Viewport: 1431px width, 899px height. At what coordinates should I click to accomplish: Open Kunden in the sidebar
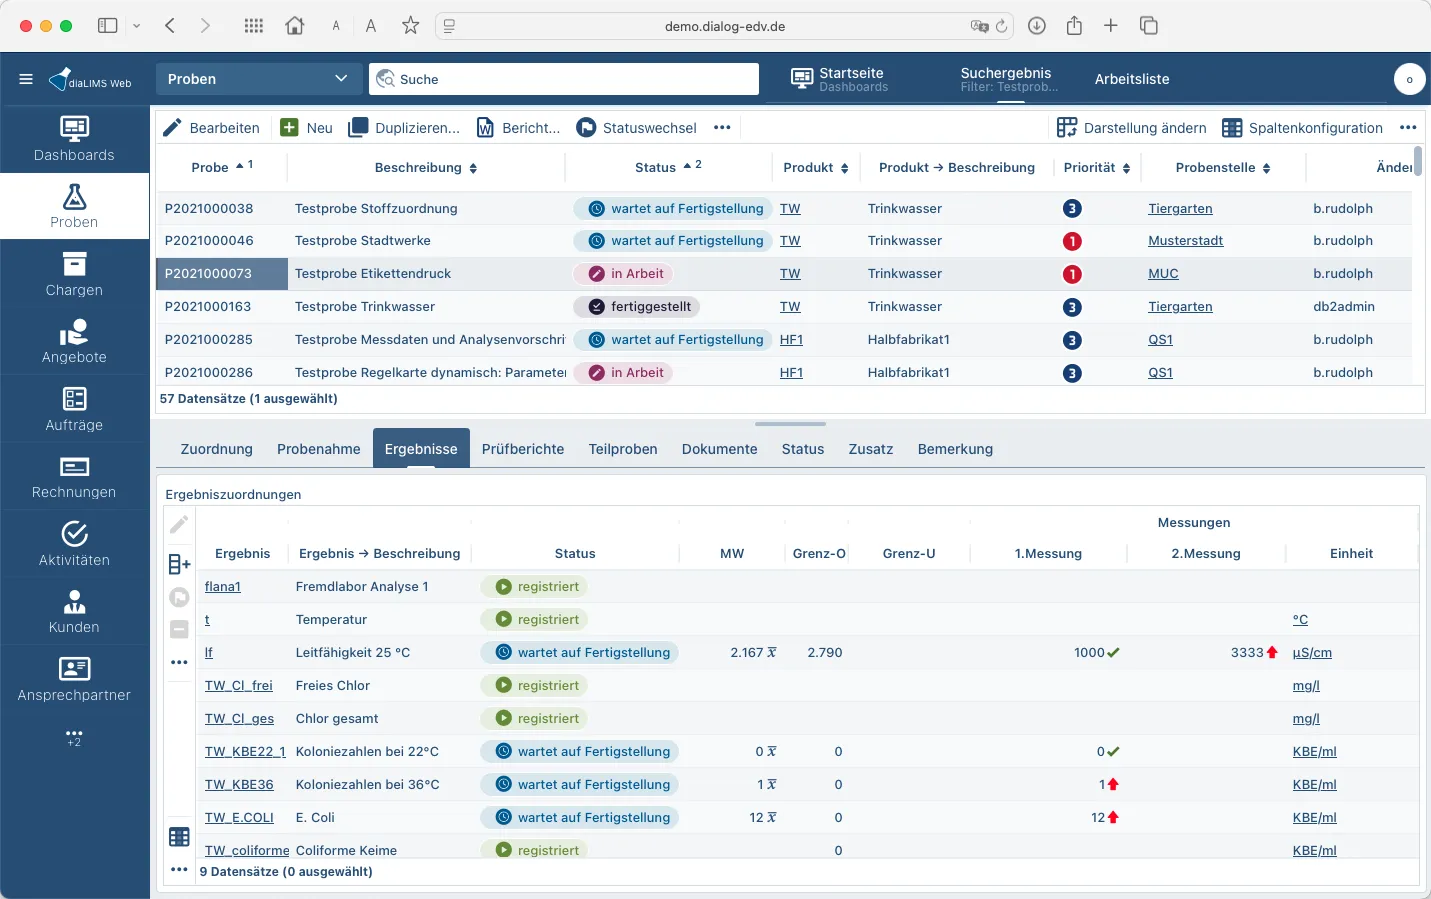pyautogui.click(x=74, y=611)
